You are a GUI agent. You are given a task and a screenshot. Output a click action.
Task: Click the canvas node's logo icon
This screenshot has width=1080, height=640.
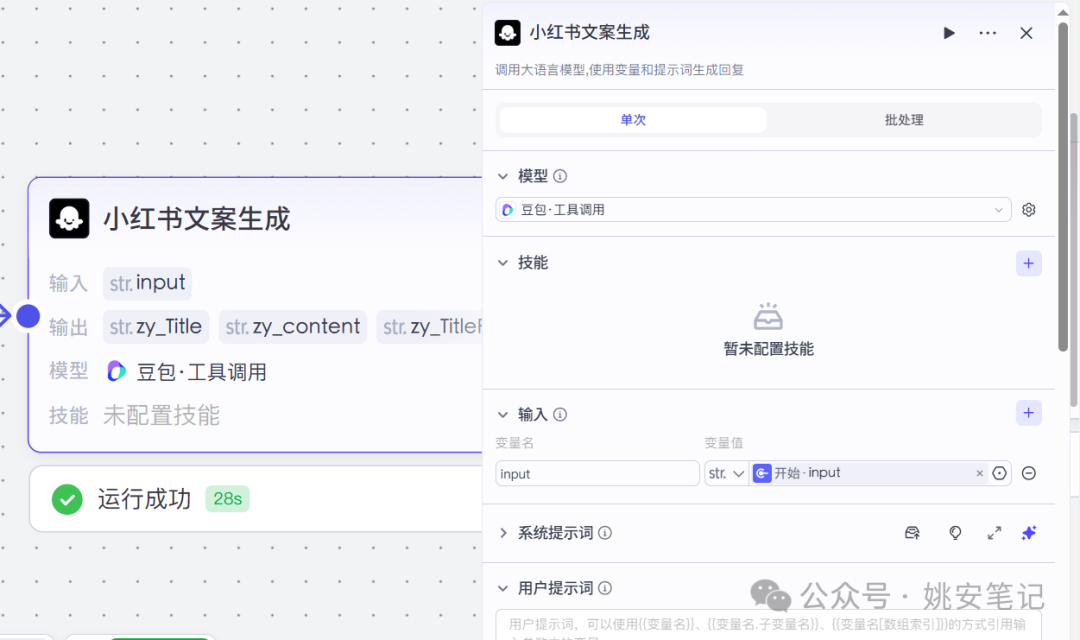(x=69, y=218)
